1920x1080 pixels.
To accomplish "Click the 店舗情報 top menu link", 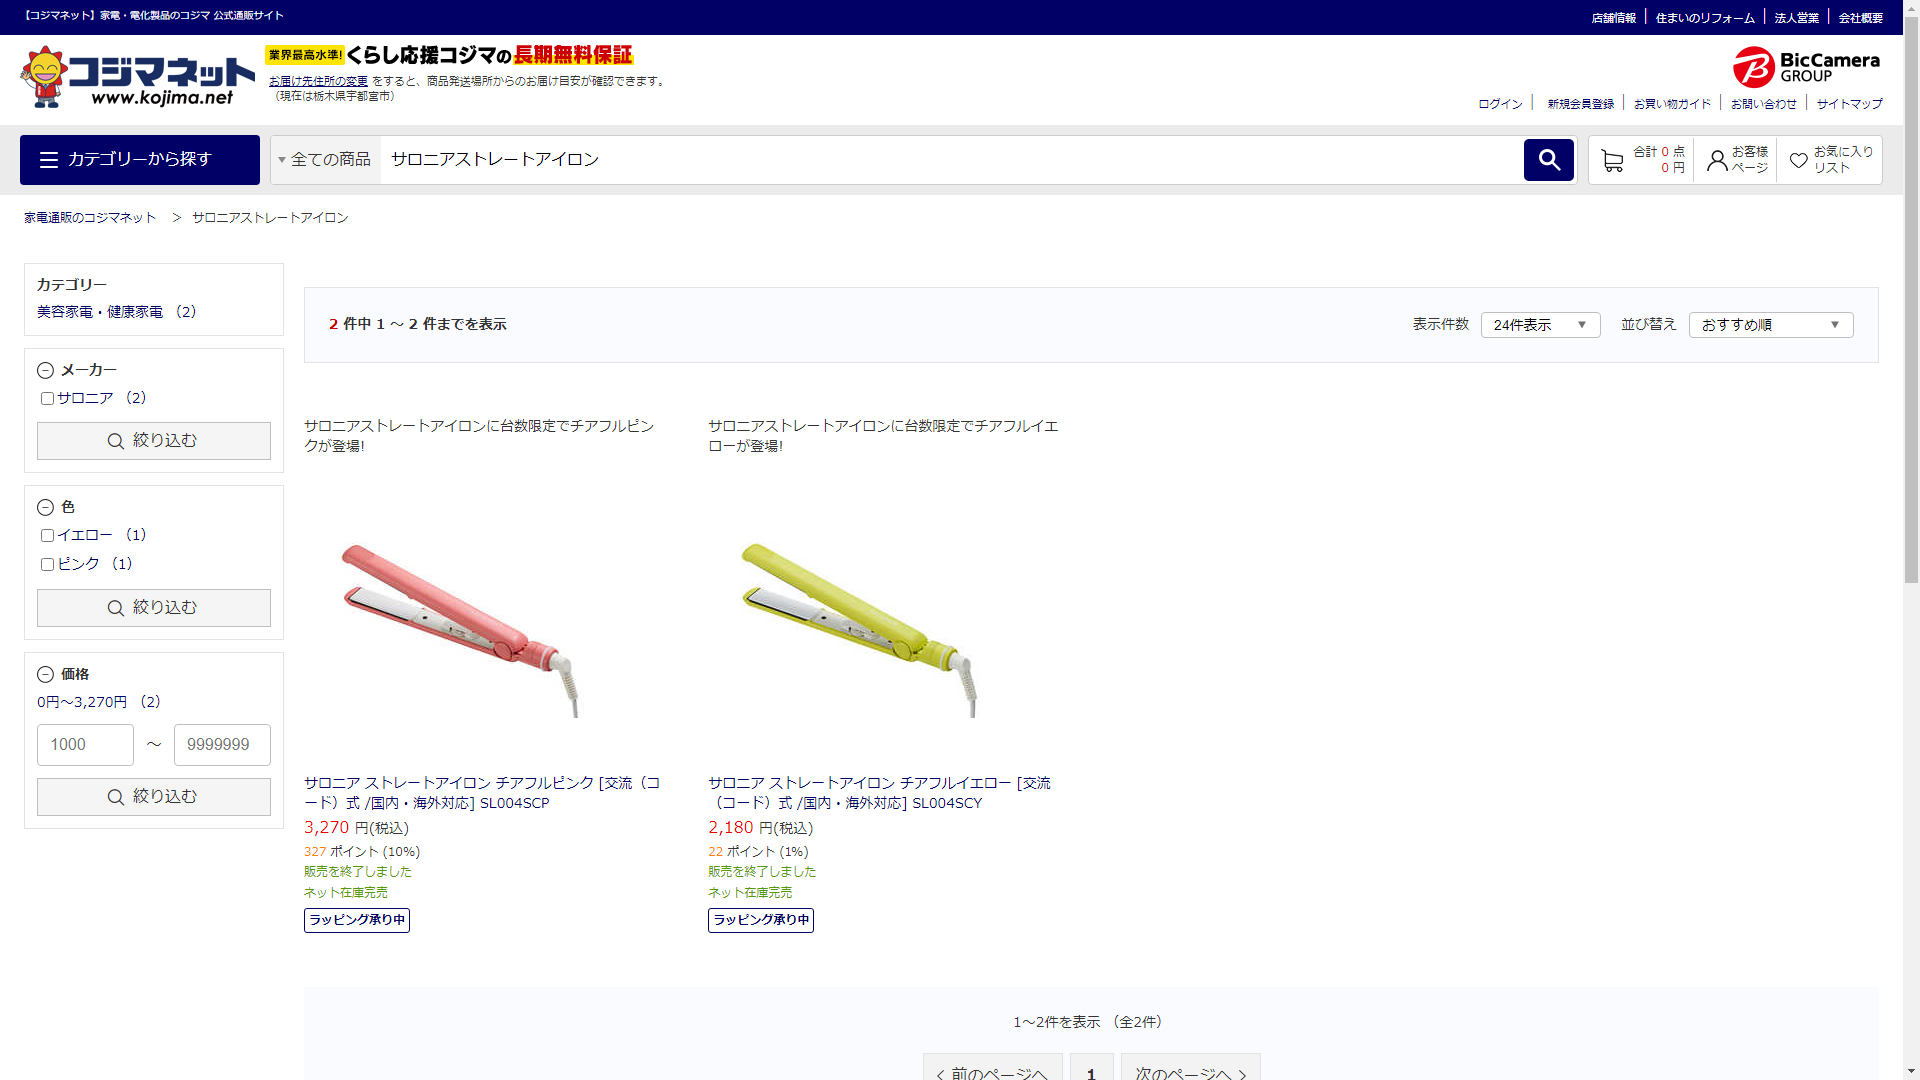I will pyautogui.click(x=1613, y=18).
